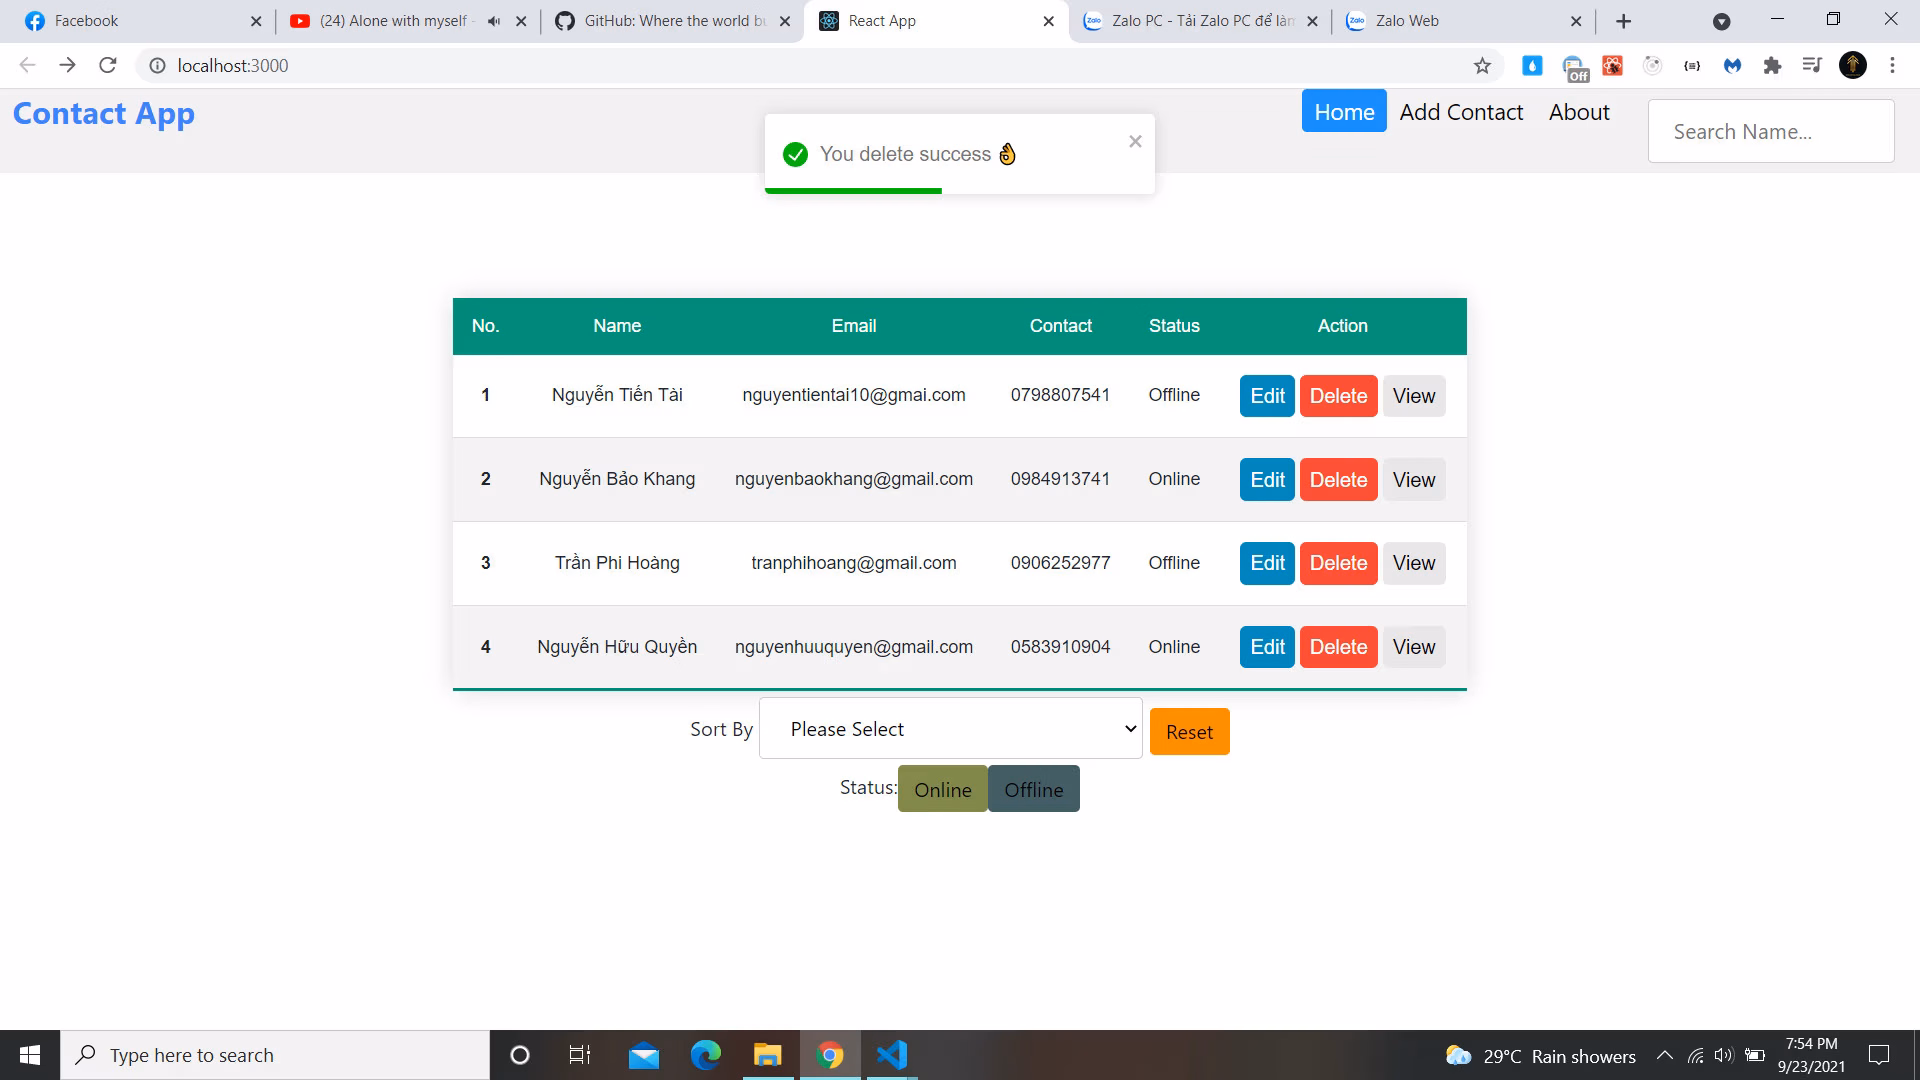Switch to the GitHub tab
The width and height of the screenshot is (1920, 1080).
point(672,21)
